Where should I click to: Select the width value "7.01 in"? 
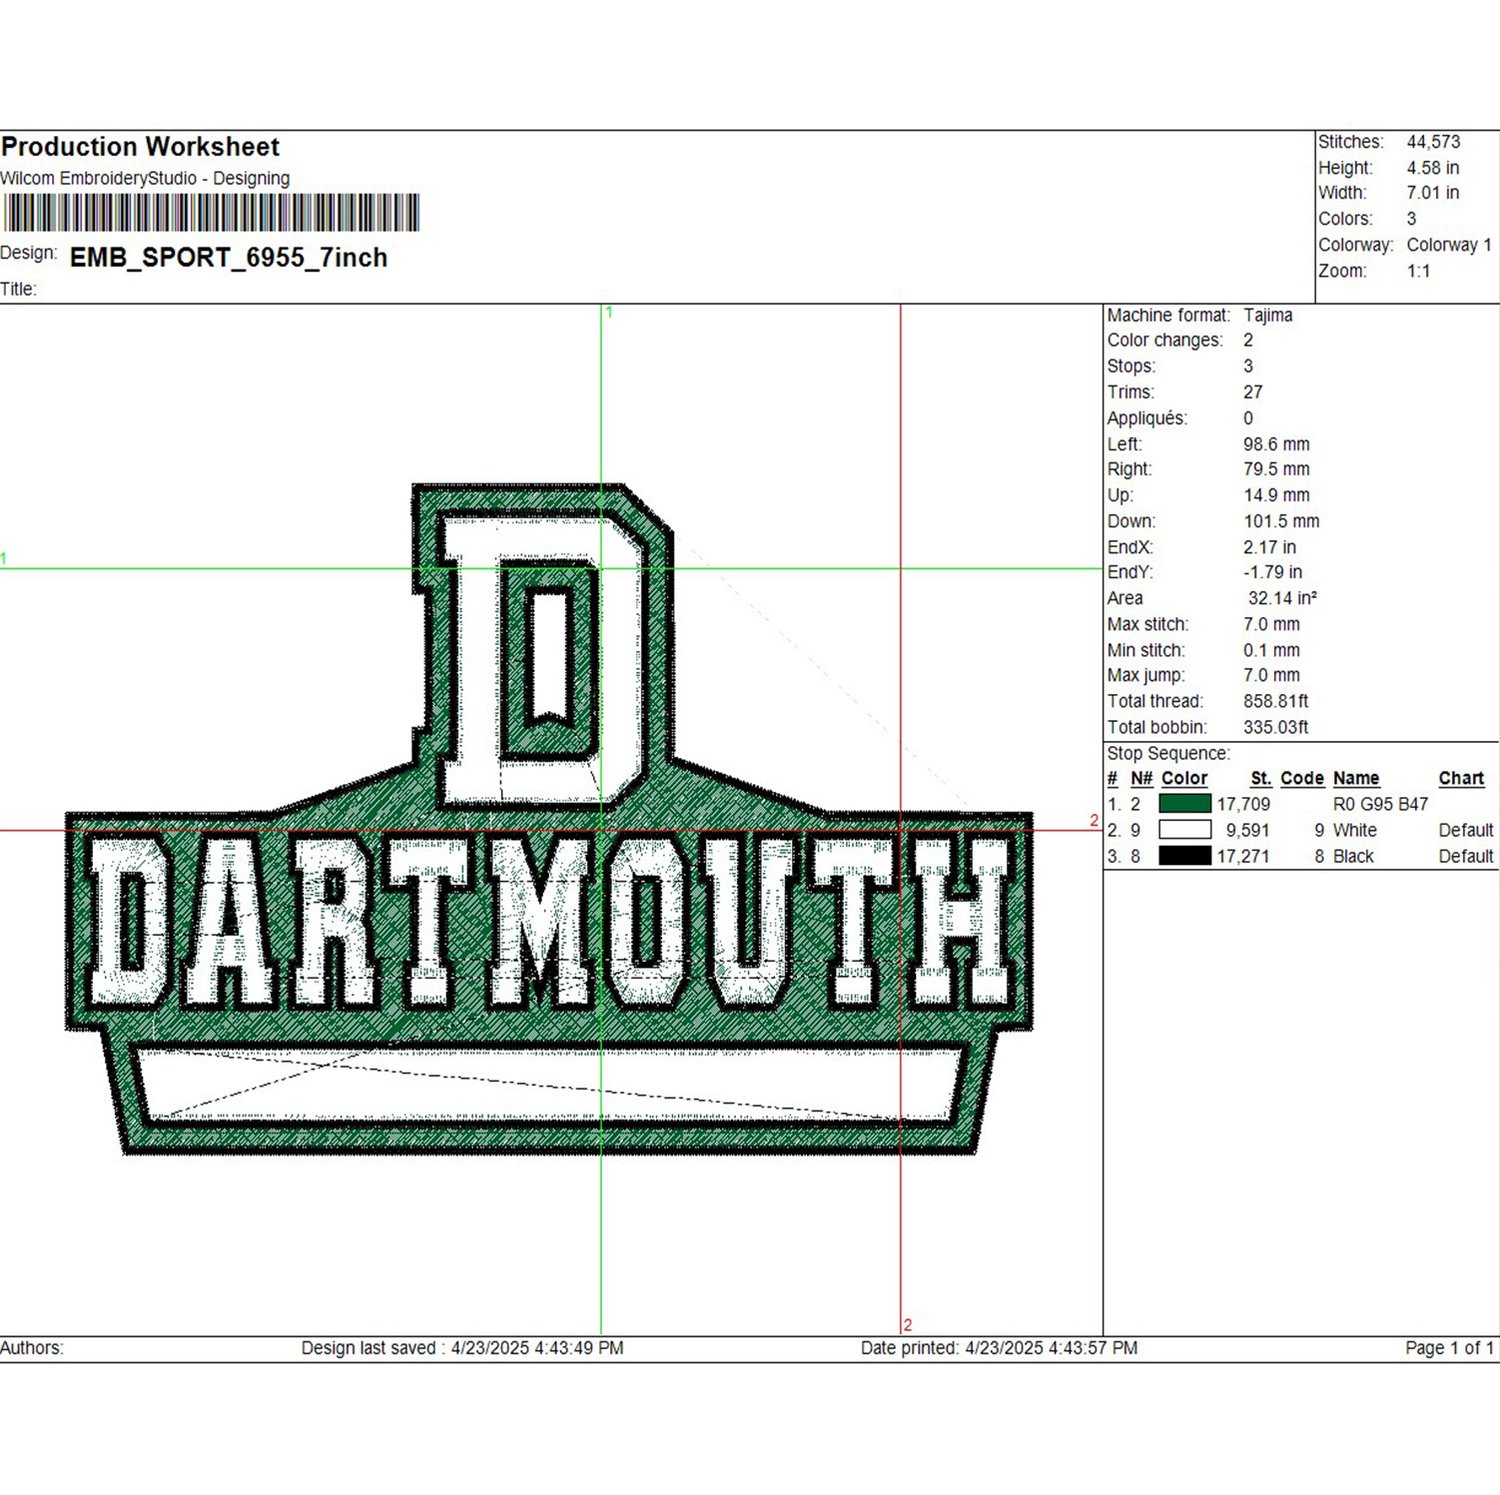[x=1433, y=193]
